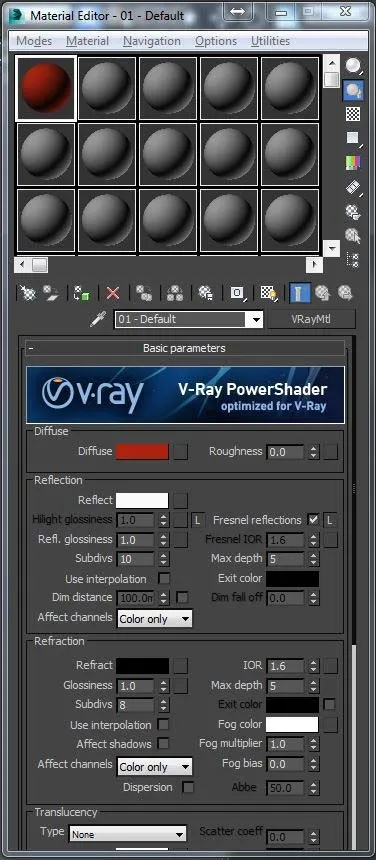Viewport: 376px width, 860px height.
Task: Assign material to selection icon
Action: click(x=82, y=293)
